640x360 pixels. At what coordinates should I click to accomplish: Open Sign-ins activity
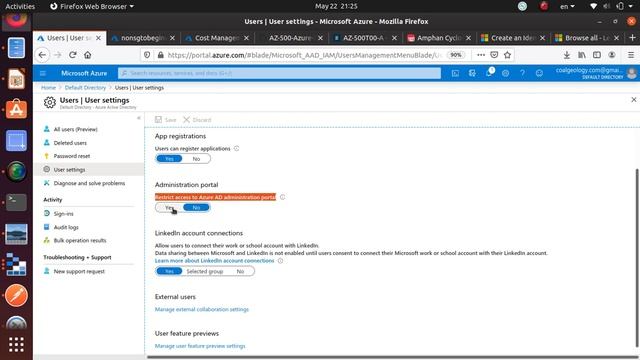coord(63,214)
